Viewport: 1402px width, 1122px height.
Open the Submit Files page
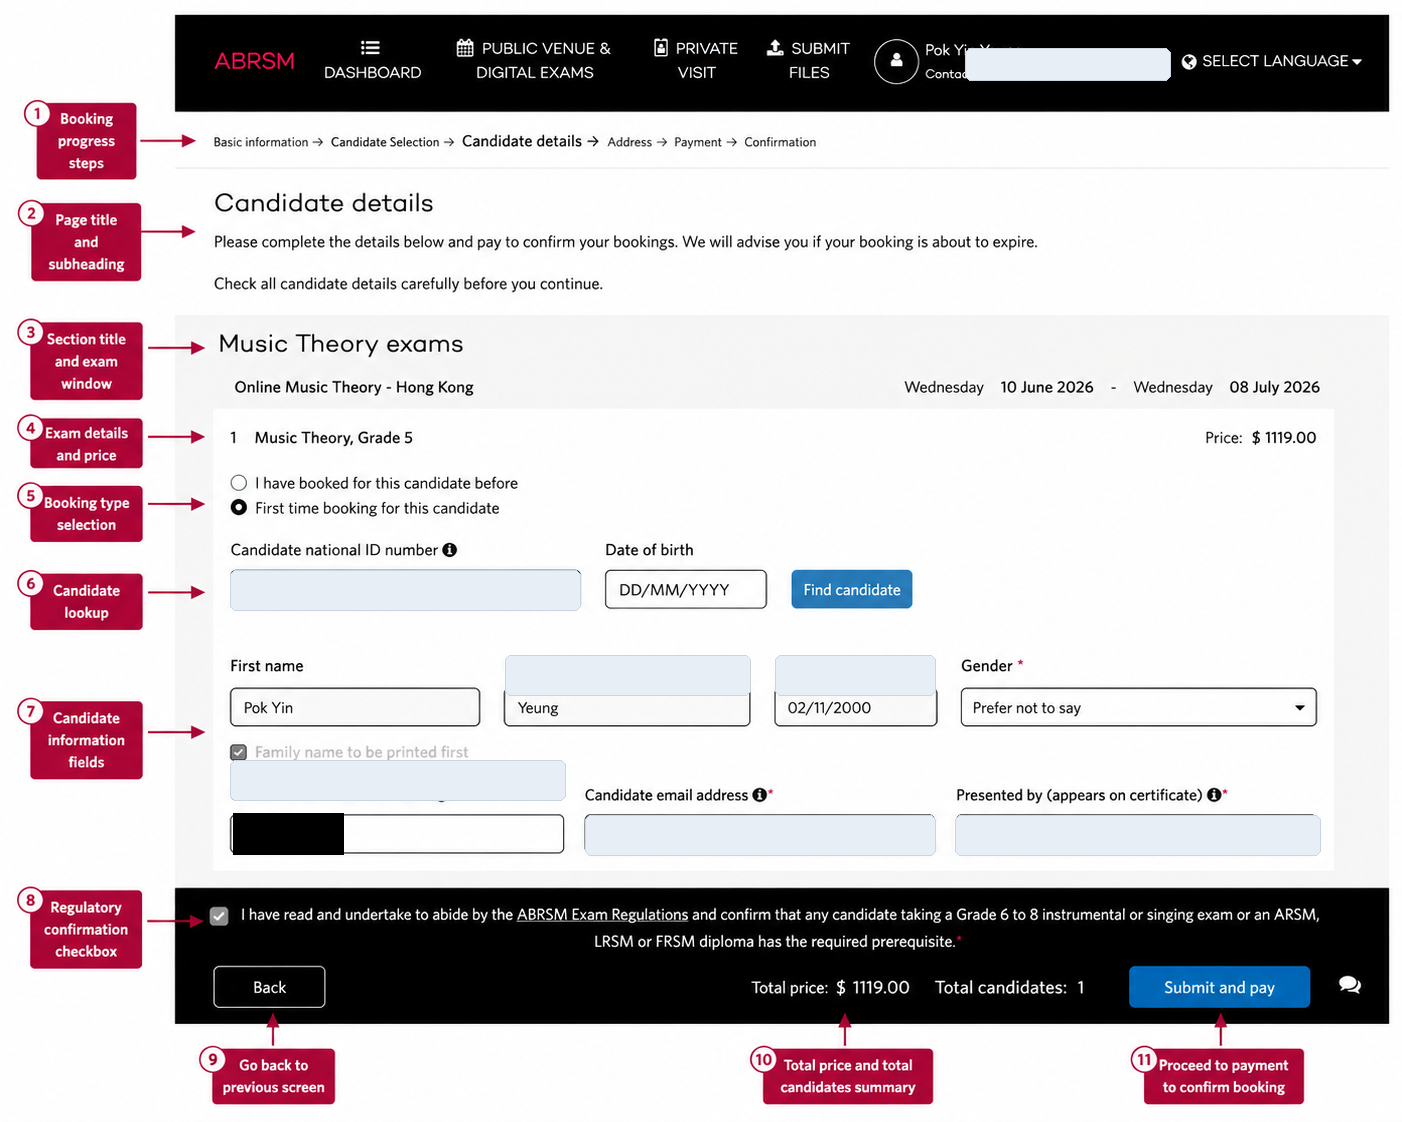tap(808, 60)
